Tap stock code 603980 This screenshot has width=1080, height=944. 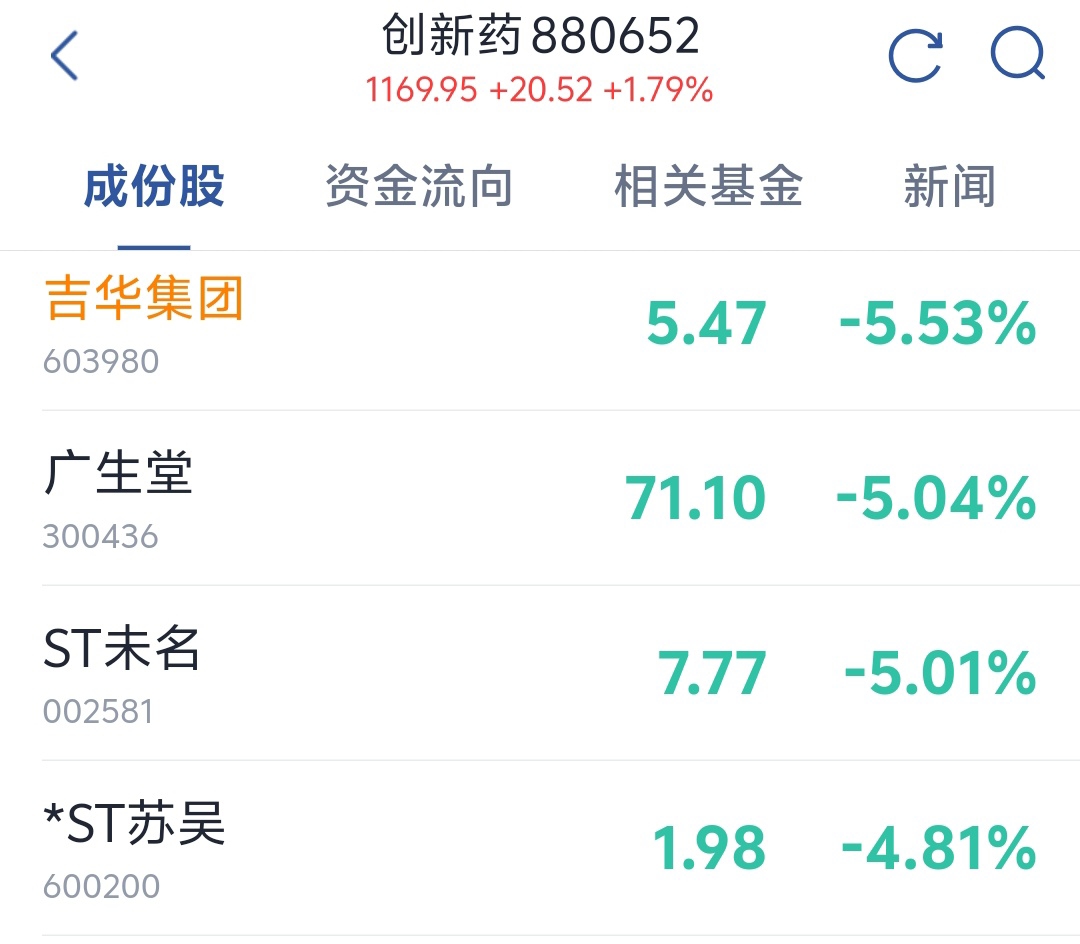pyautogui.click(x=101, y=361)
